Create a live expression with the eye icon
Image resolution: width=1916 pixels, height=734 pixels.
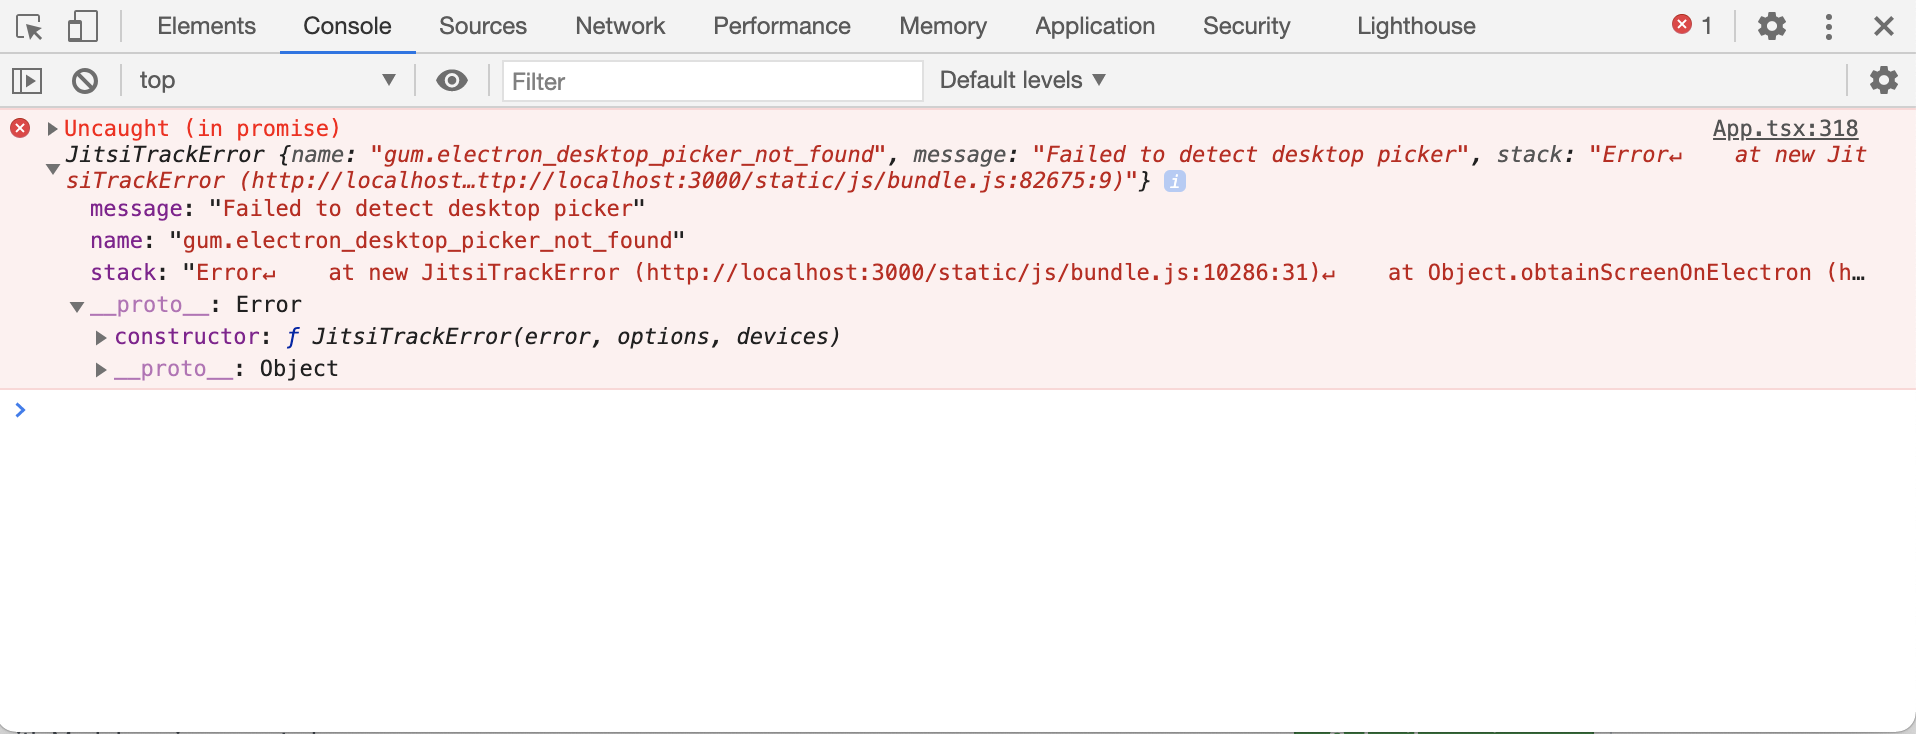452,80
